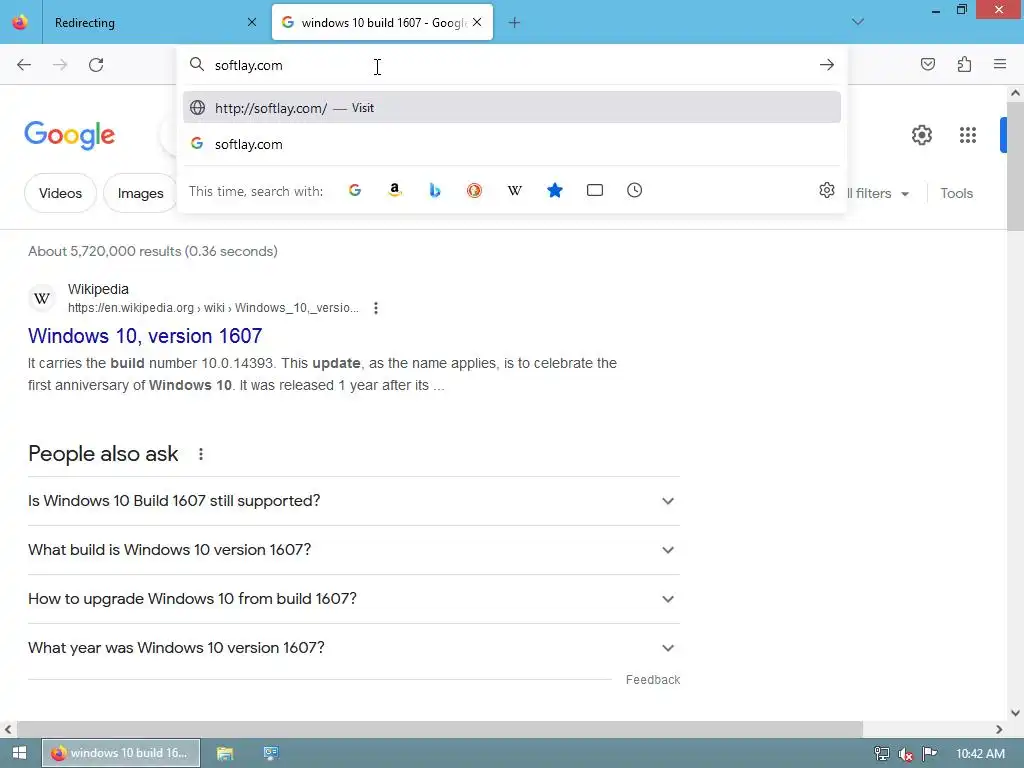Screen dimensions: 1024x768
Task: Expand 'Is Windows 10 Build 1607 still supported?'
Action: coord(354,501)
